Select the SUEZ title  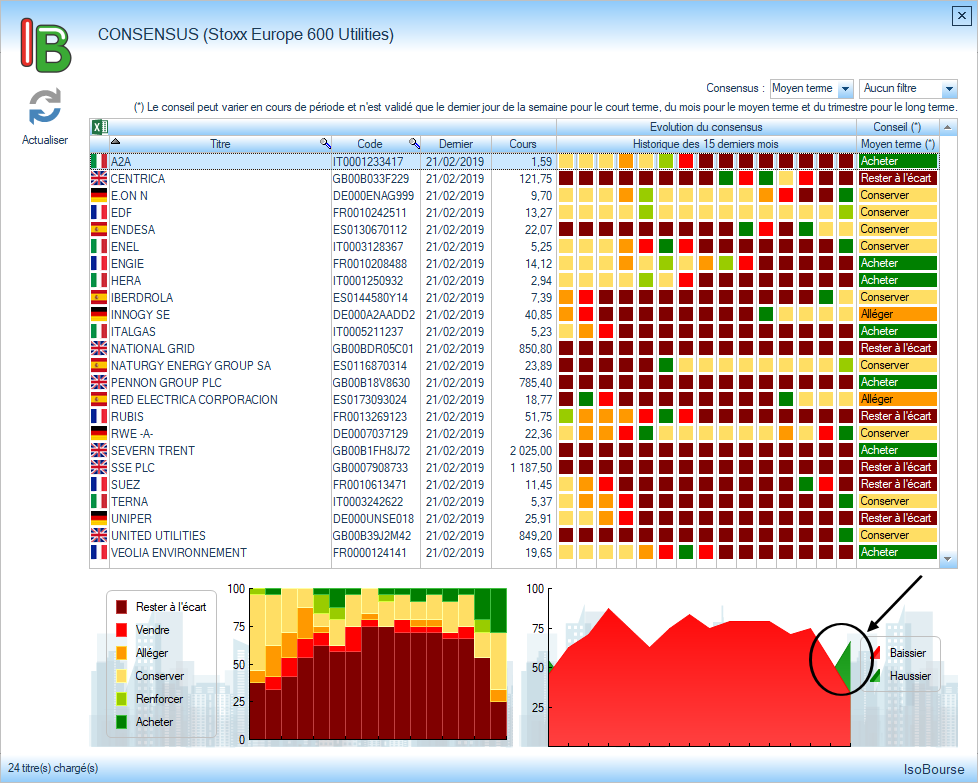click(125, 485)
